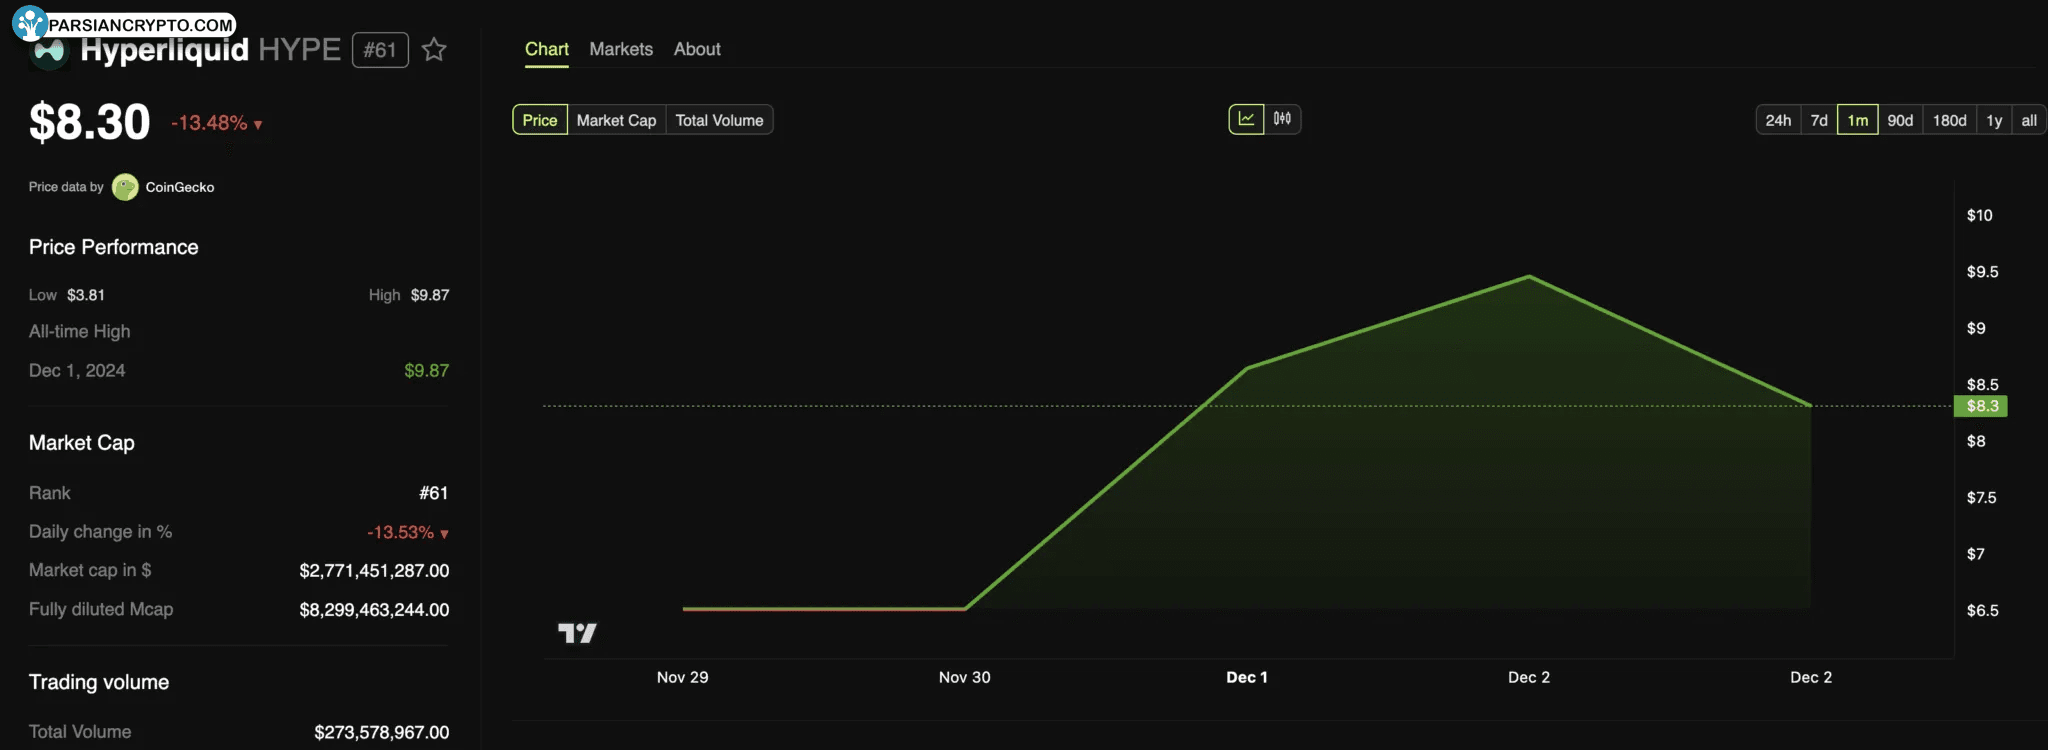Image resolution: width=2048 pixels, height=750 pixels.
Task: Switch to candlestick chart view icon
Action: (1282, 119)
